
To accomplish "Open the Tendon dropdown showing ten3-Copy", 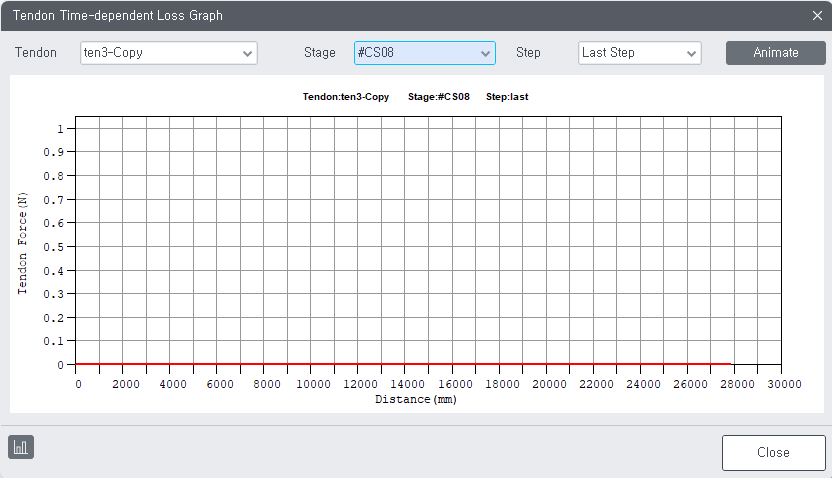I will (x=169, y=53).
